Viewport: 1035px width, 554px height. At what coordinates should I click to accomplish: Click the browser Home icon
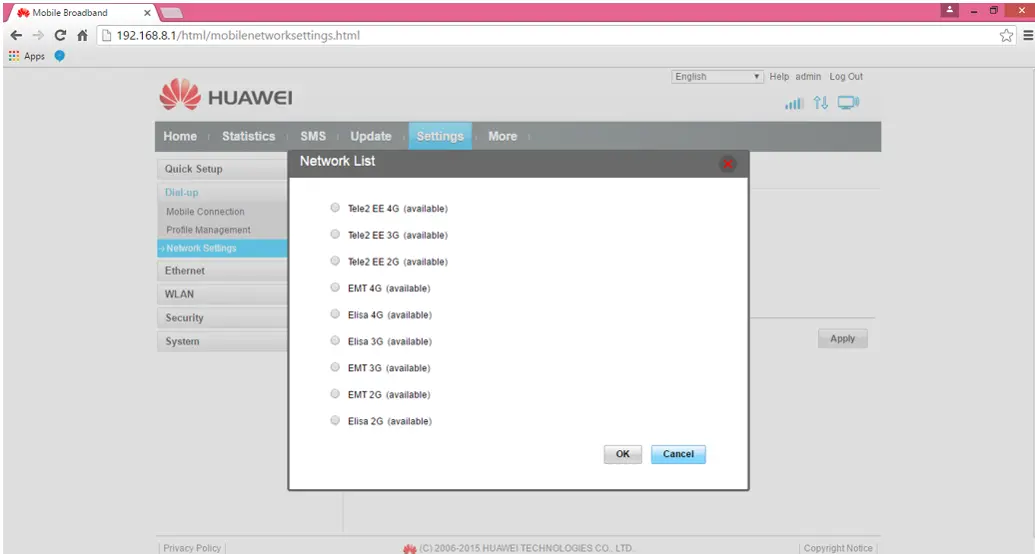click(82, 36)
